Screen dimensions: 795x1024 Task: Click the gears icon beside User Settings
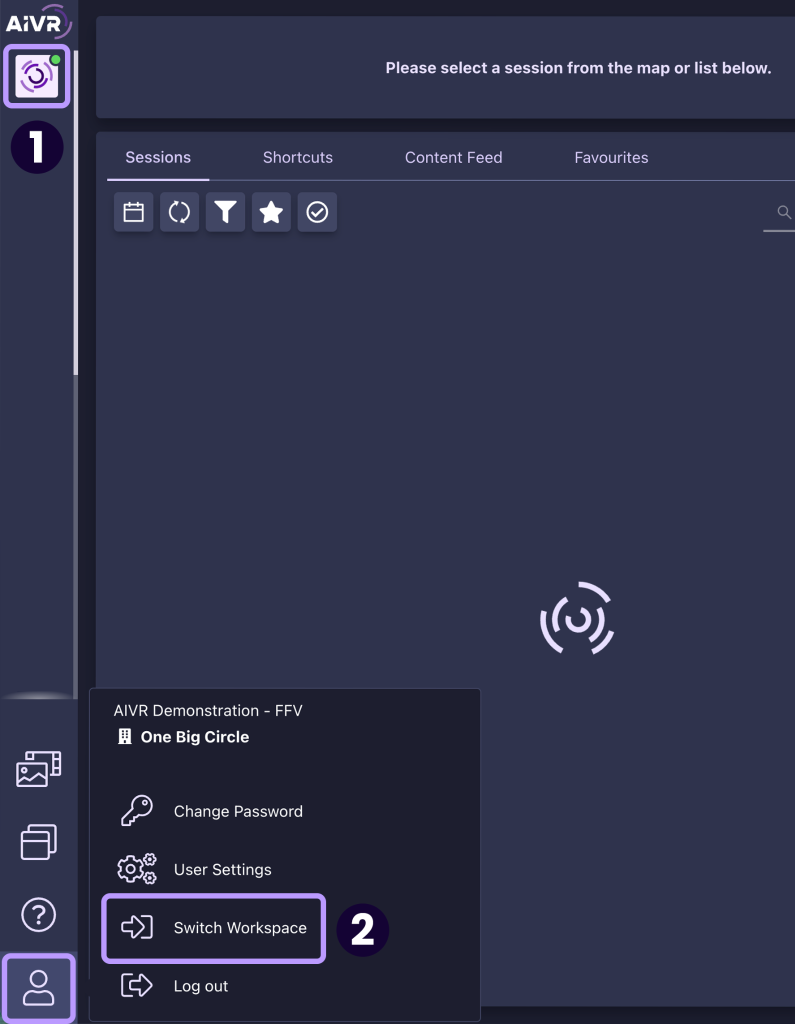(137, 869)
